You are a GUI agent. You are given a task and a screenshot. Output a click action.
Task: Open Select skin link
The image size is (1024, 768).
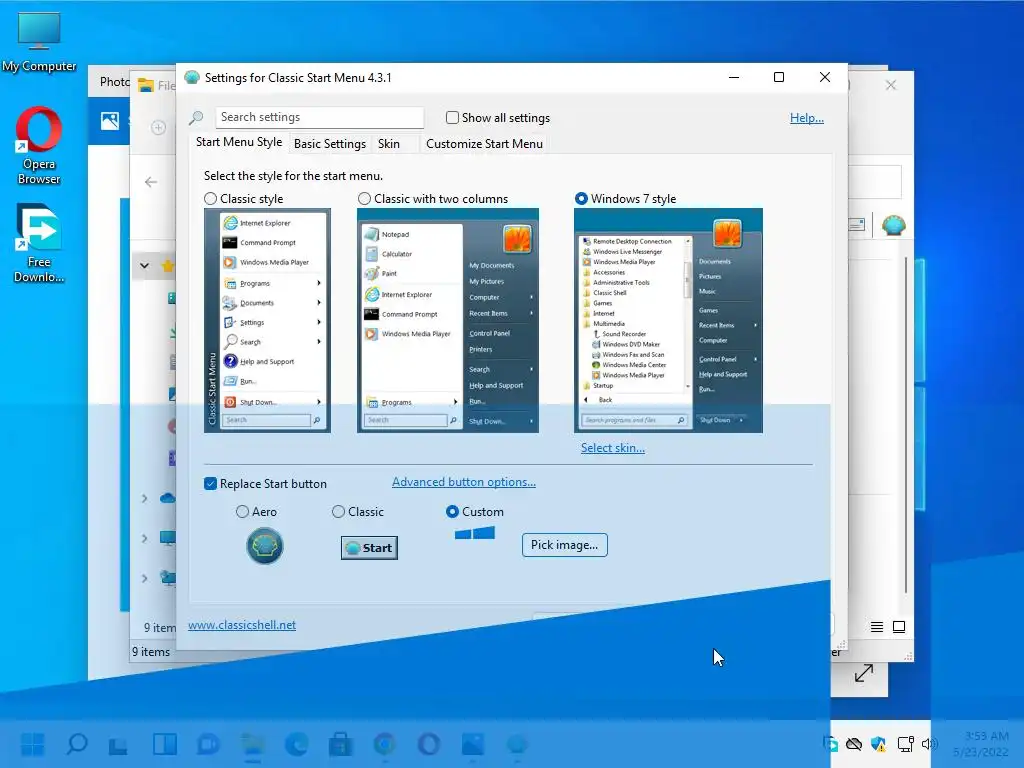click(x=613, y=448)
